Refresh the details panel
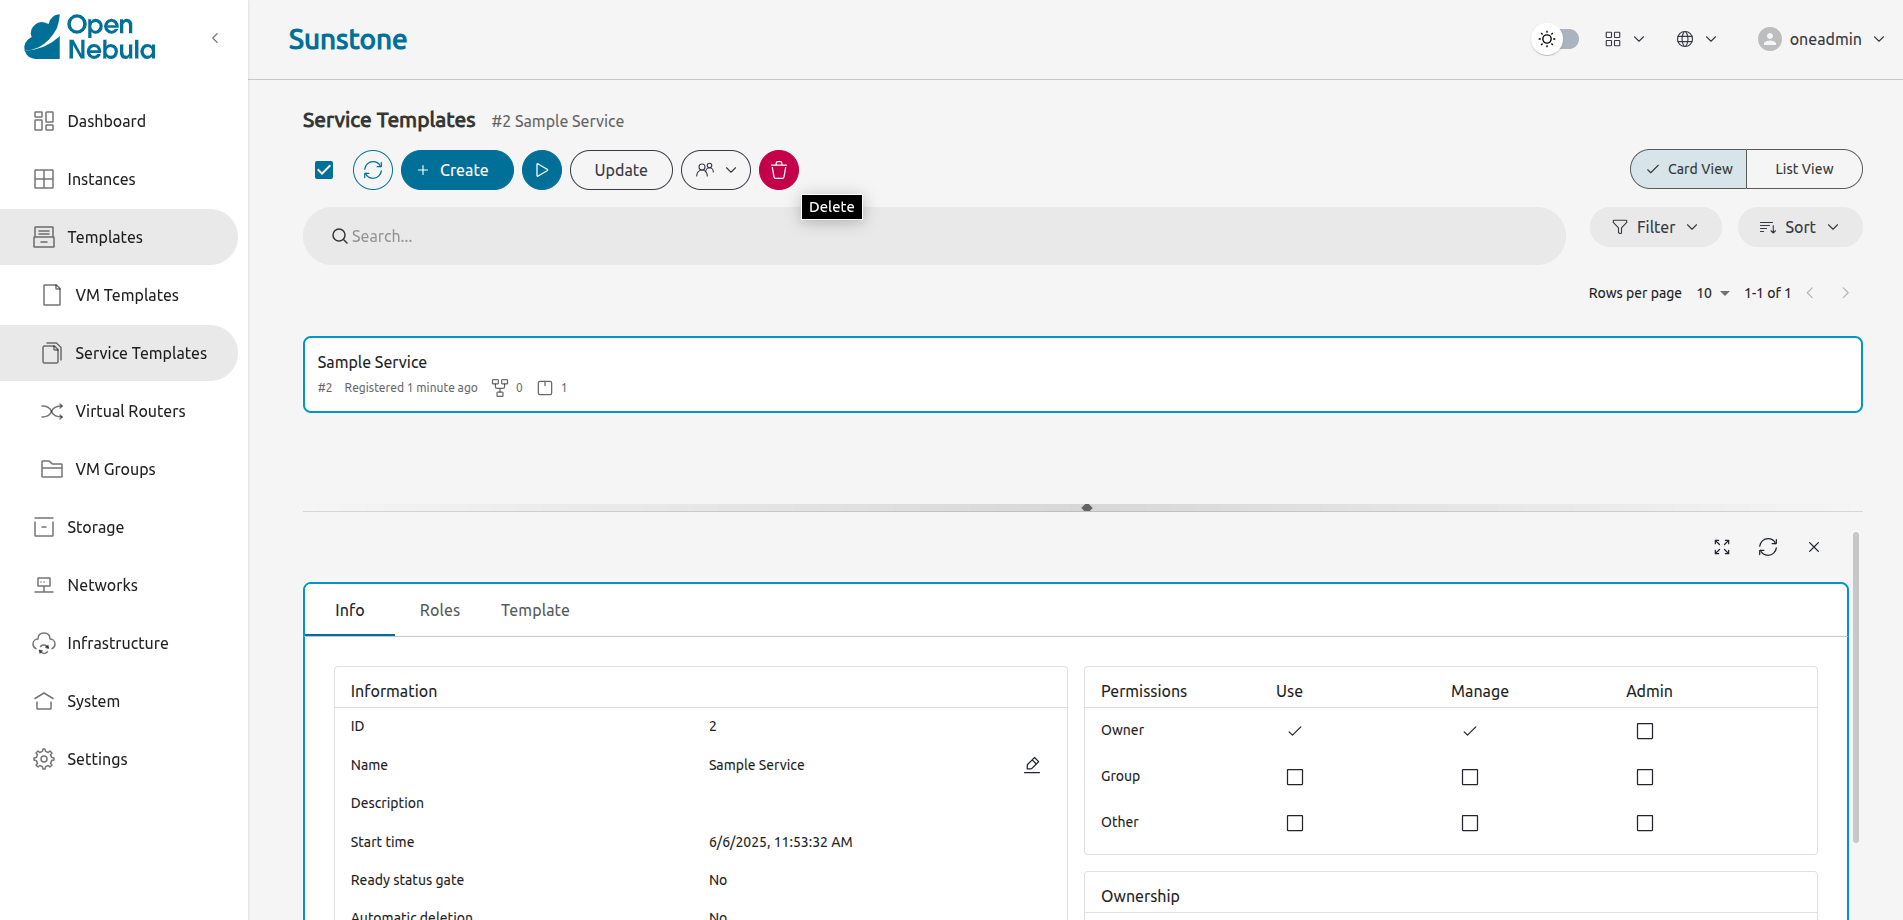This screenshot has width=1903, height=920. click(1767, 547)
